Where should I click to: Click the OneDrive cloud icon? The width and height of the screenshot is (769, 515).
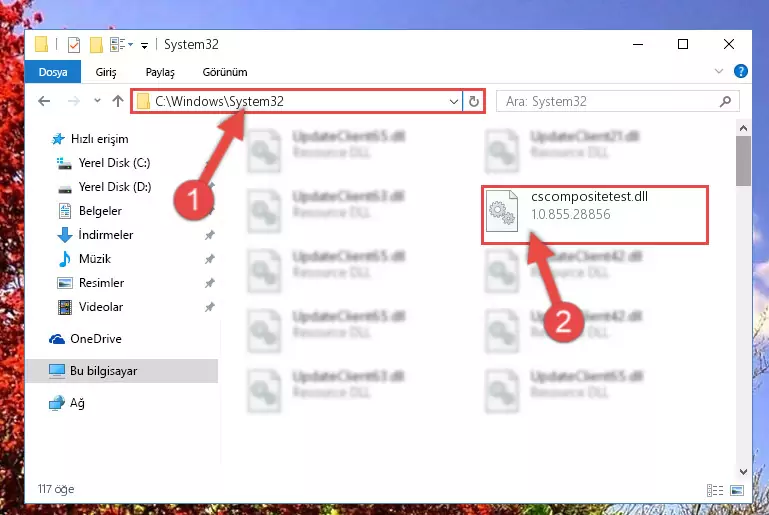[57, 339]
